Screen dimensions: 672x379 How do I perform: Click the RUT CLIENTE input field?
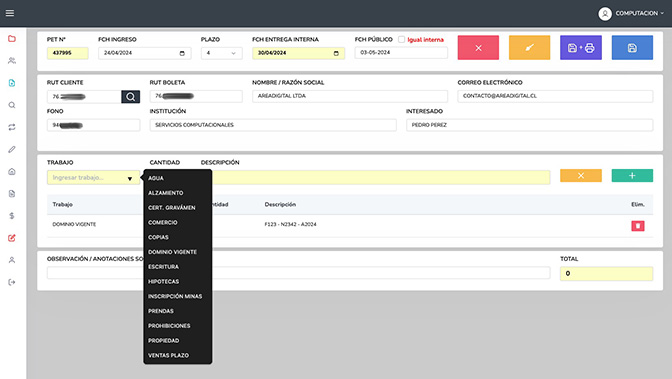pyautogui.click(x=84, y=97)
